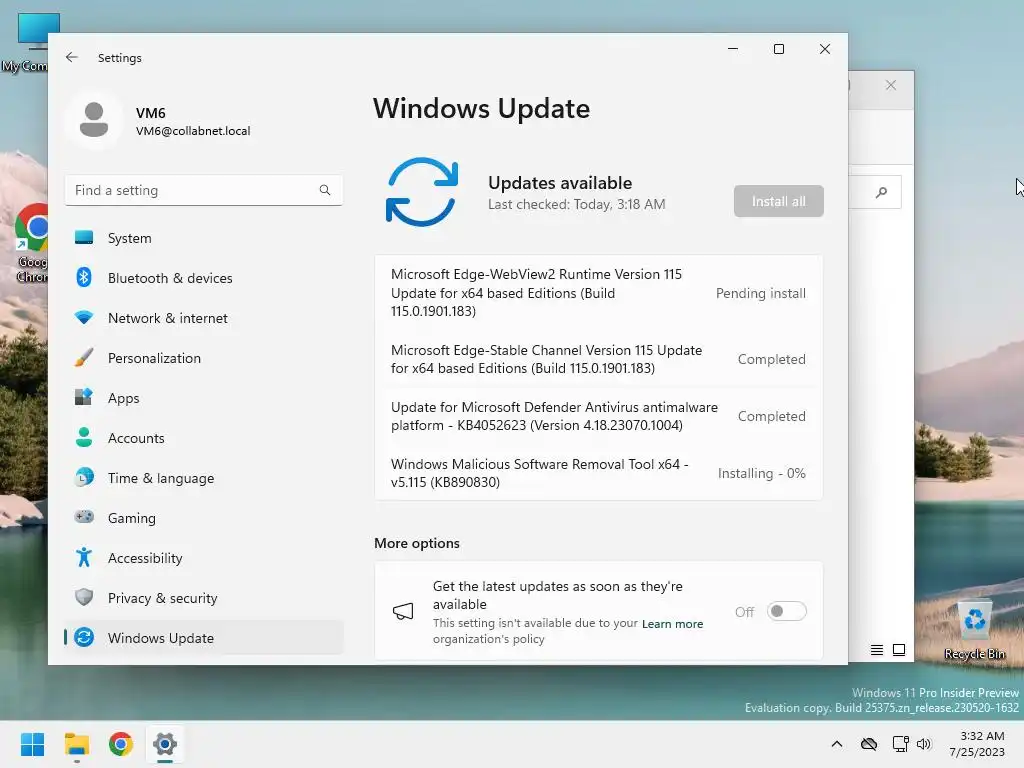Viewport: 1024px width, 768px height.
Task: Click the VM6@collabnet.local account email
Action: pyautogui.click(x=193, y=131)
